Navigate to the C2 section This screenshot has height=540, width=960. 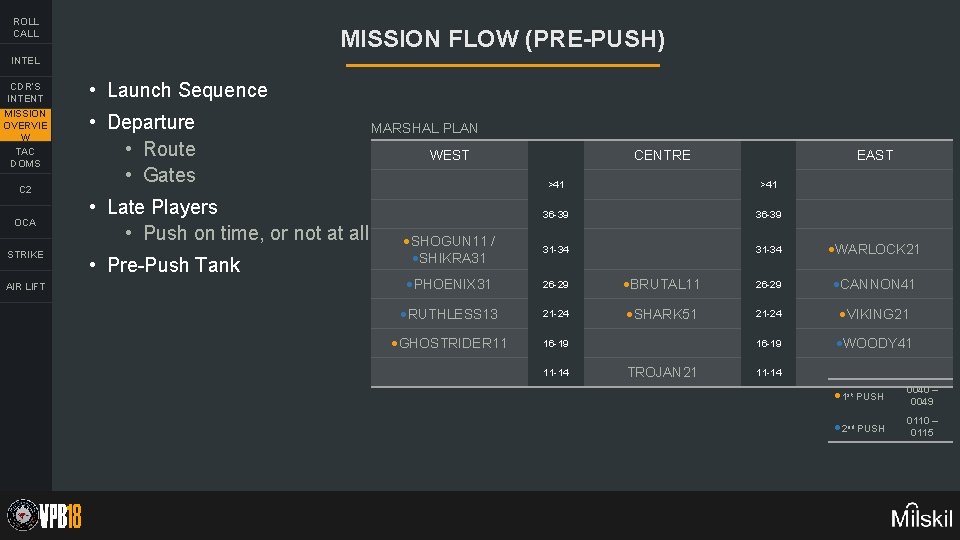pos(26,190)
